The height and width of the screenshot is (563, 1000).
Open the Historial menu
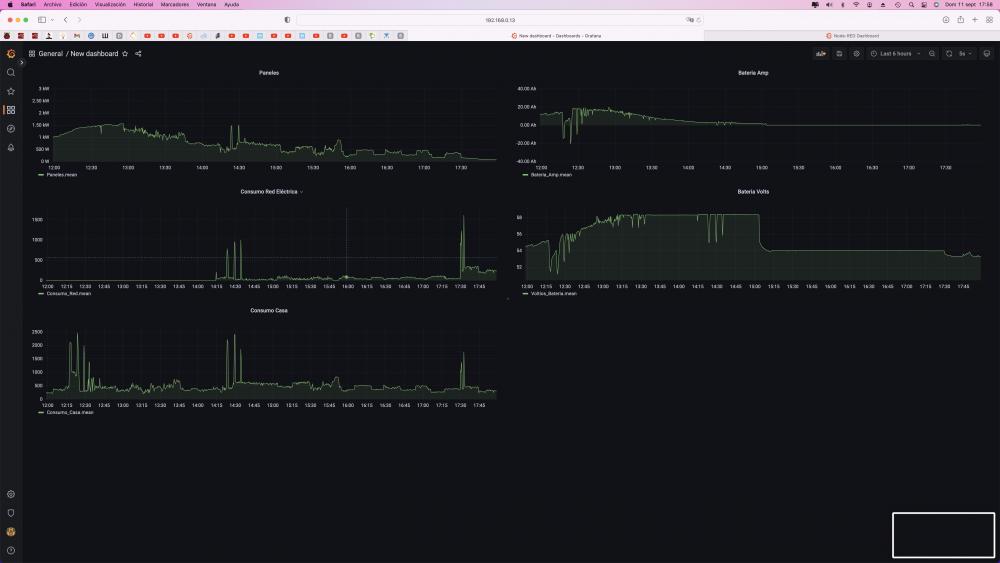tap(143, 4)
